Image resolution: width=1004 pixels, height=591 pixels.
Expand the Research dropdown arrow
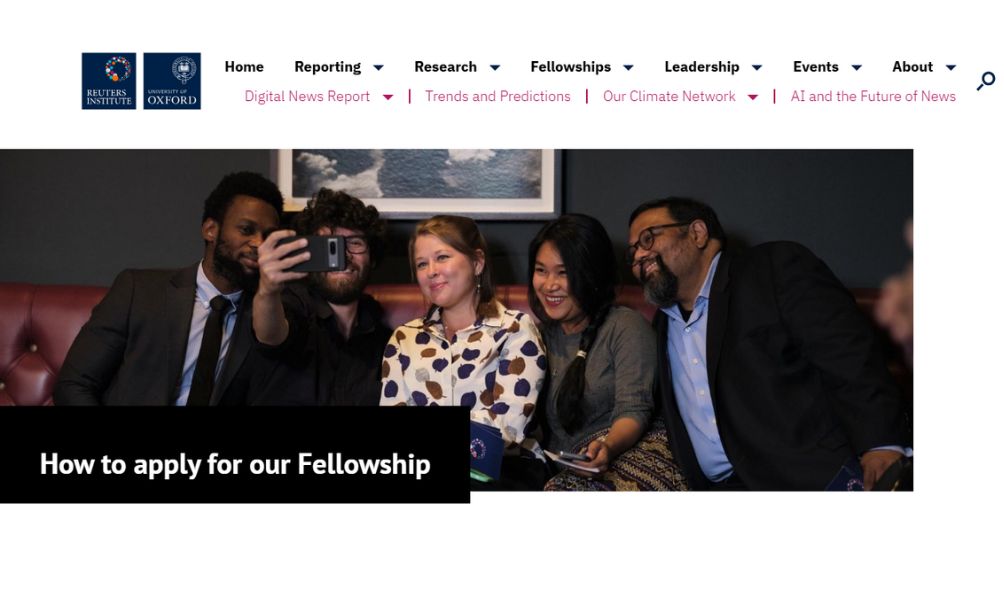pos(494,68)
